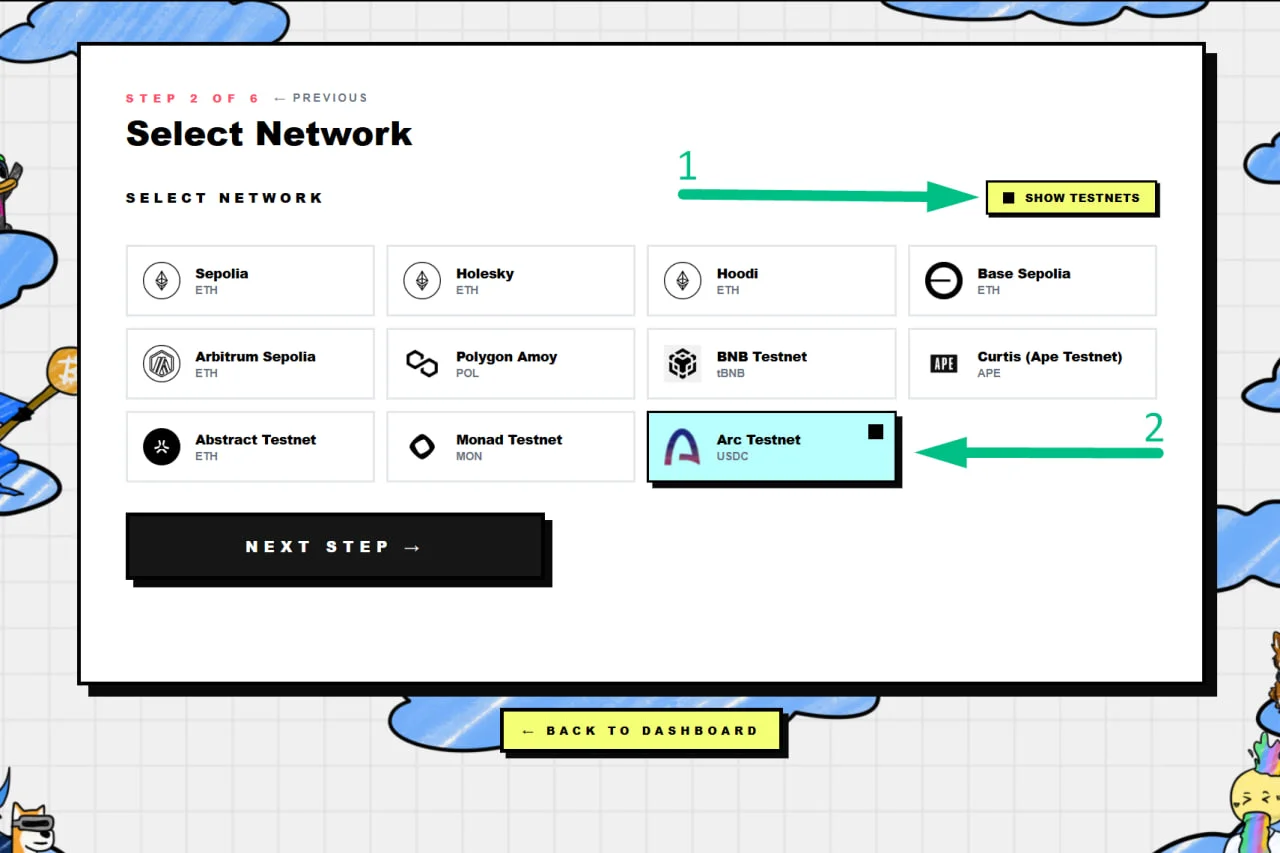Pick Polygon Amoy network name
1280x853 pixels.
click(x=507, y=356)
